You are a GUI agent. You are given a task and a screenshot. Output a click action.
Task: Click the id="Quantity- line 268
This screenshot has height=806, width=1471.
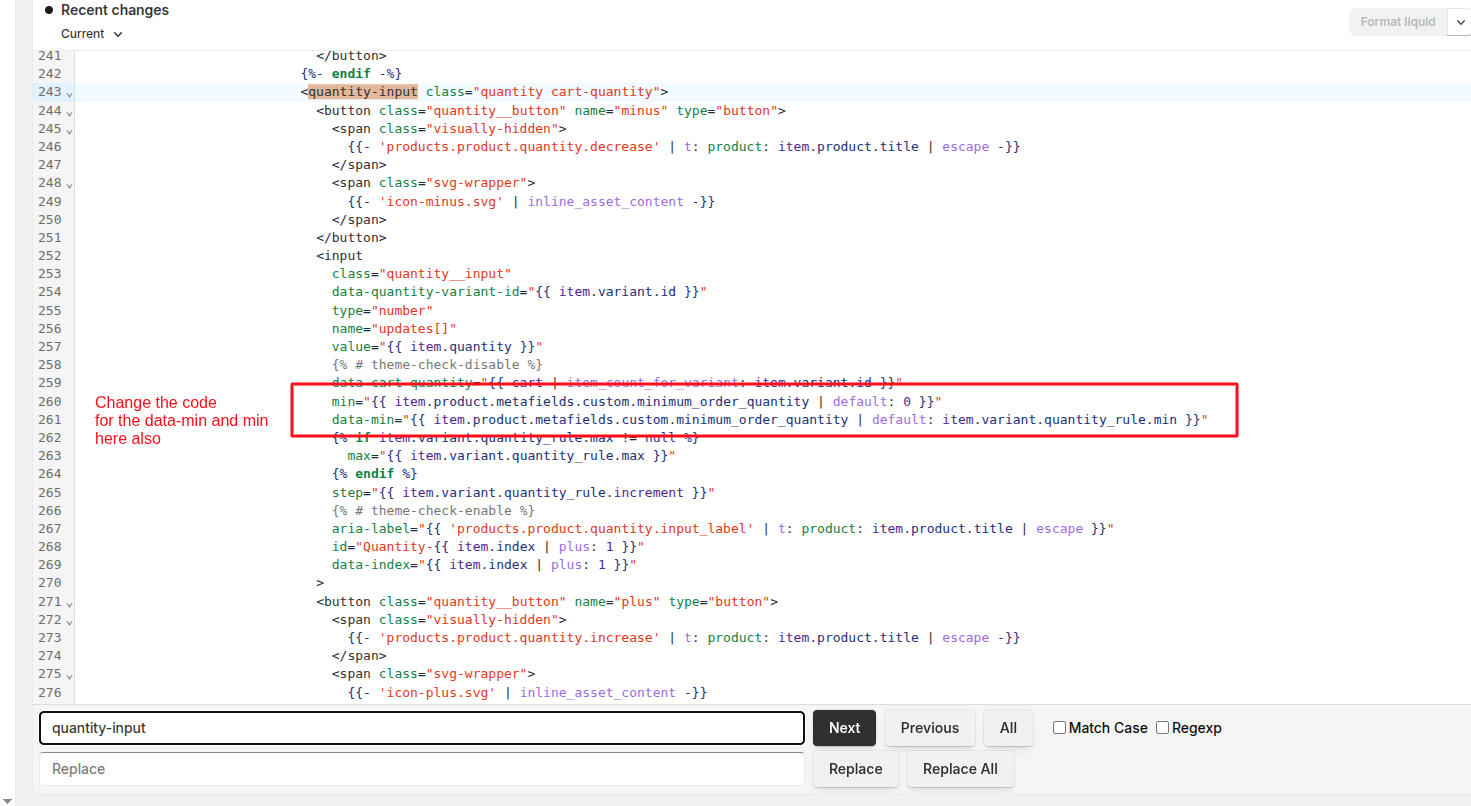[x=488, y=546]
